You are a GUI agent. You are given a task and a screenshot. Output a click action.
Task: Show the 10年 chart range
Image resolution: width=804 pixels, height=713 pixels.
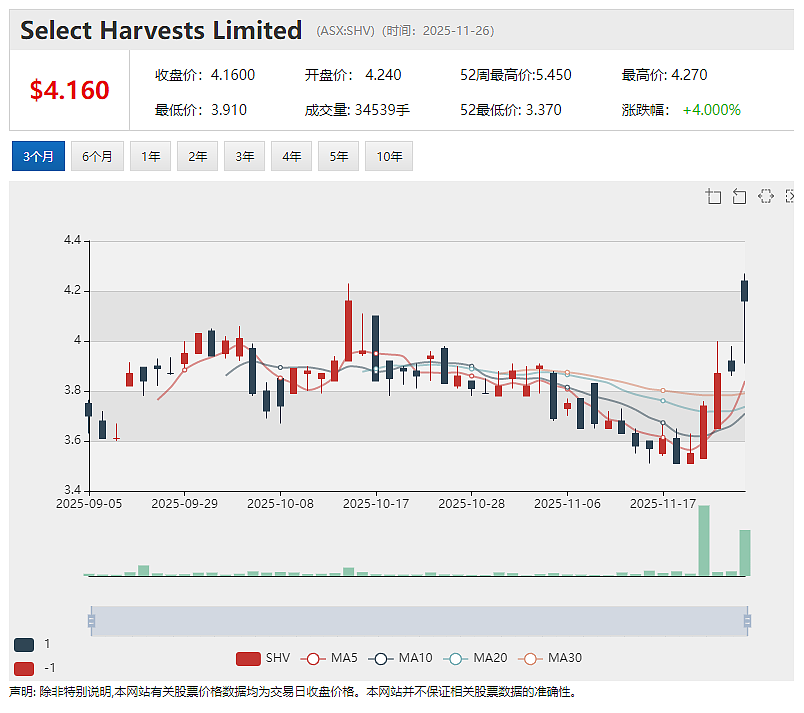click(389, 156)
